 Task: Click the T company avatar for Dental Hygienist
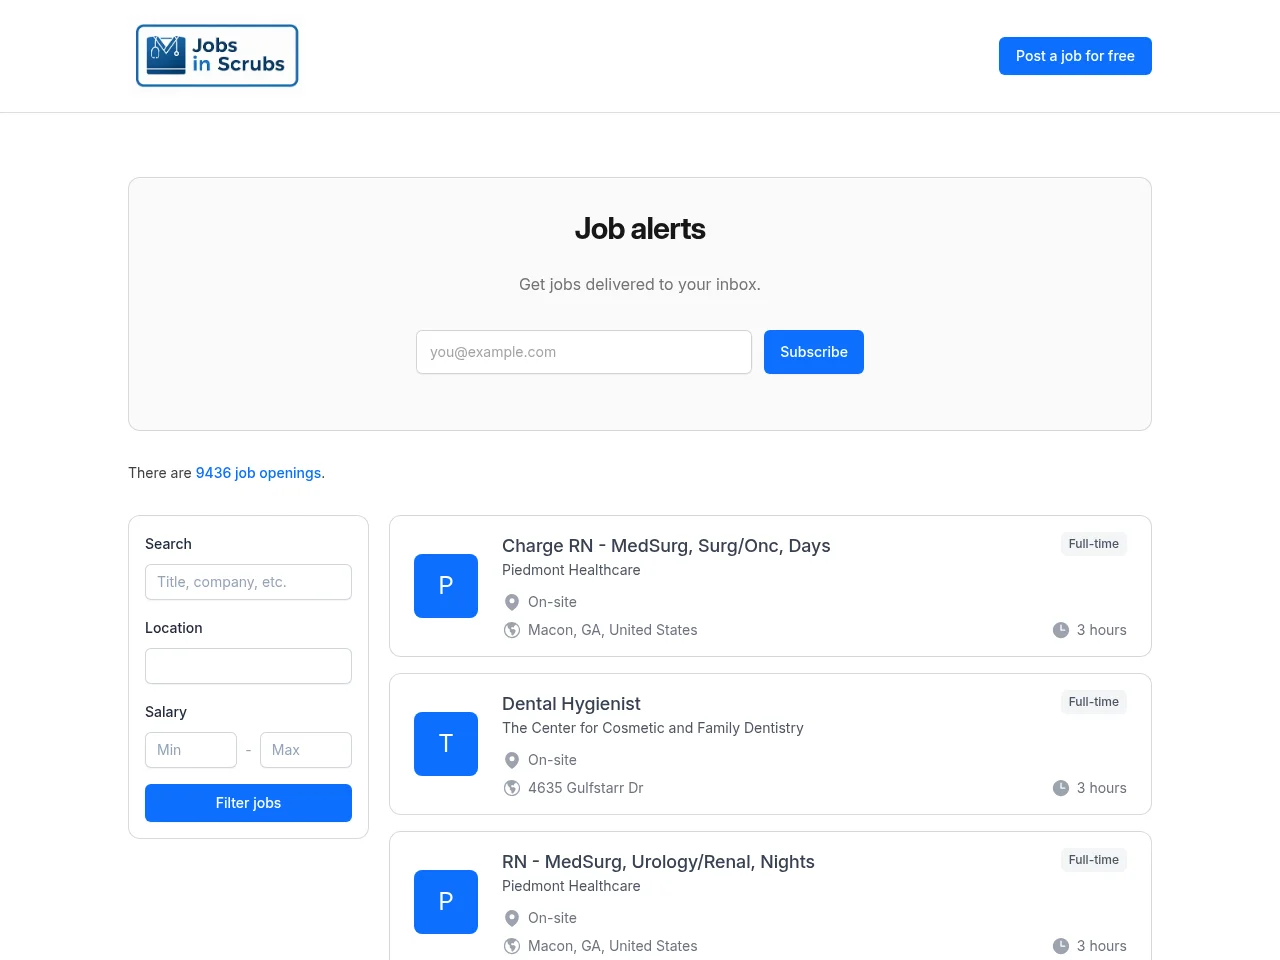pos(446,744)
